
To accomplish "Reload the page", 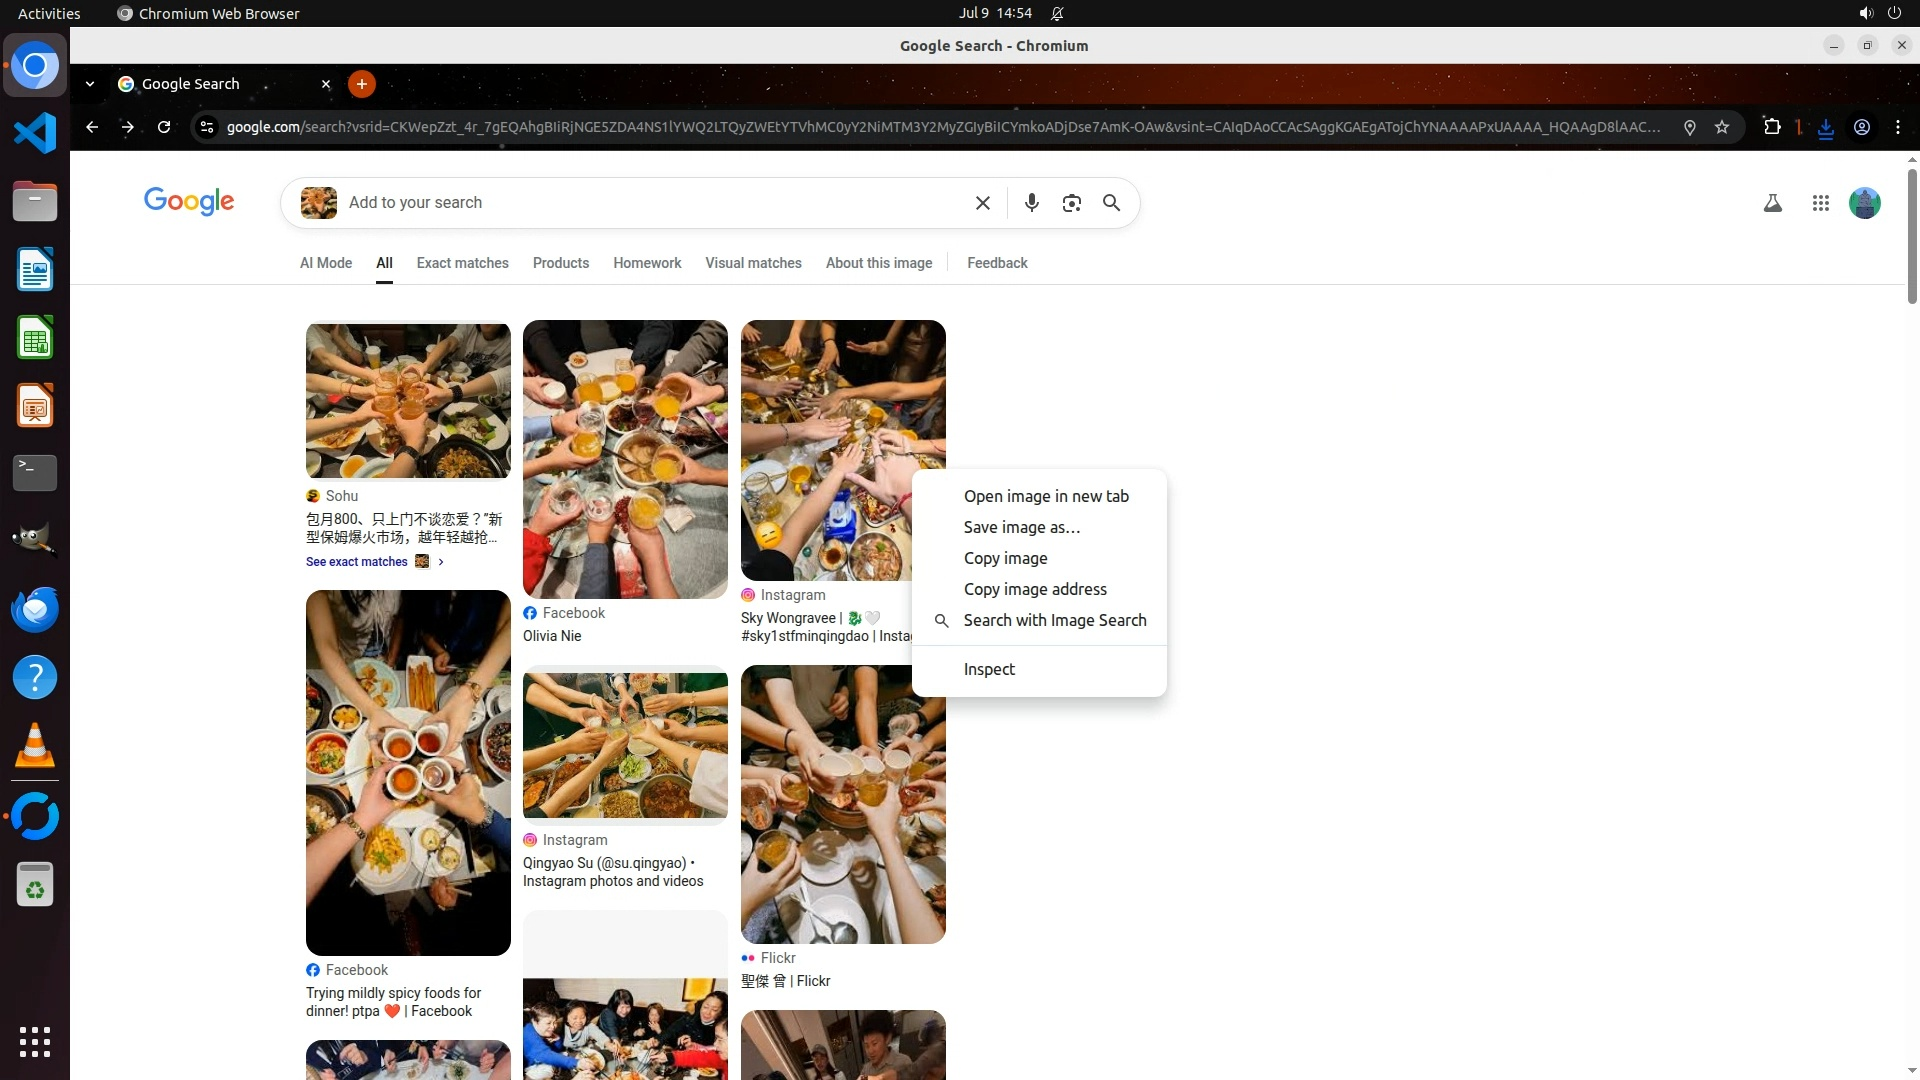I will (164, 127).
